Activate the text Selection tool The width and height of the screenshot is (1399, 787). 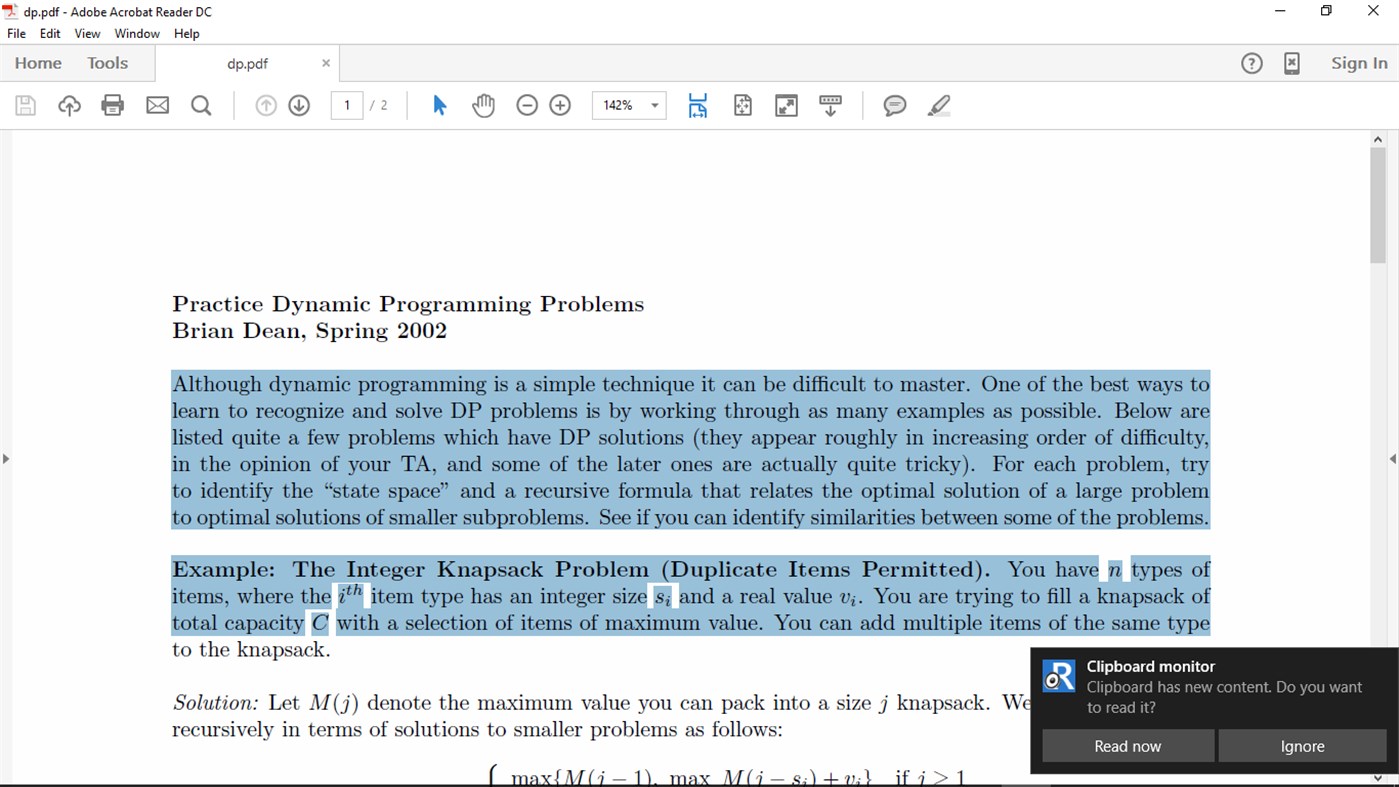pos(439,104)
